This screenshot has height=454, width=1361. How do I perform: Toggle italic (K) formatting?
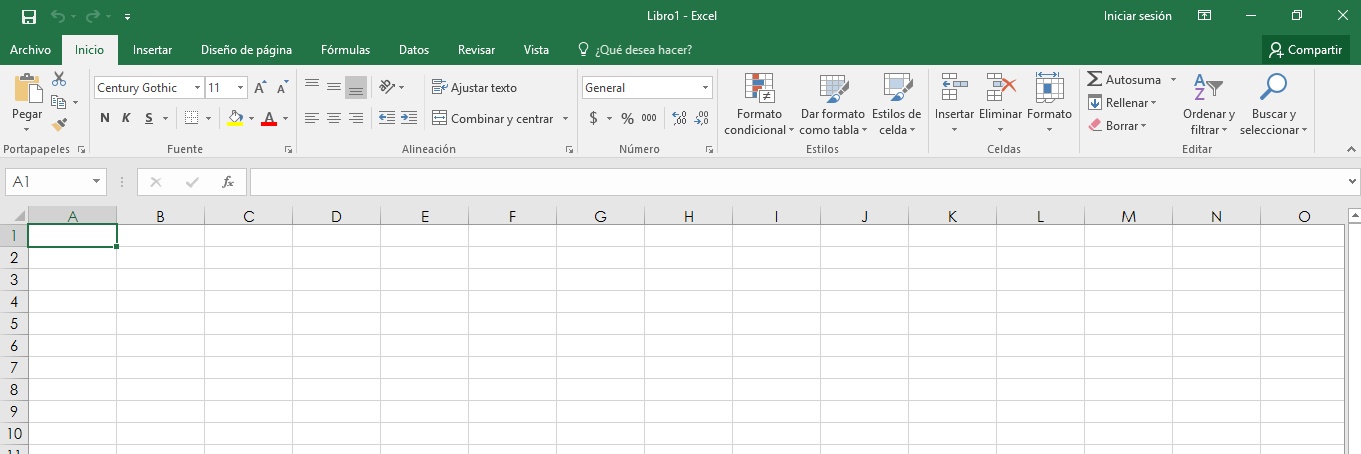[x=127, y=118]
